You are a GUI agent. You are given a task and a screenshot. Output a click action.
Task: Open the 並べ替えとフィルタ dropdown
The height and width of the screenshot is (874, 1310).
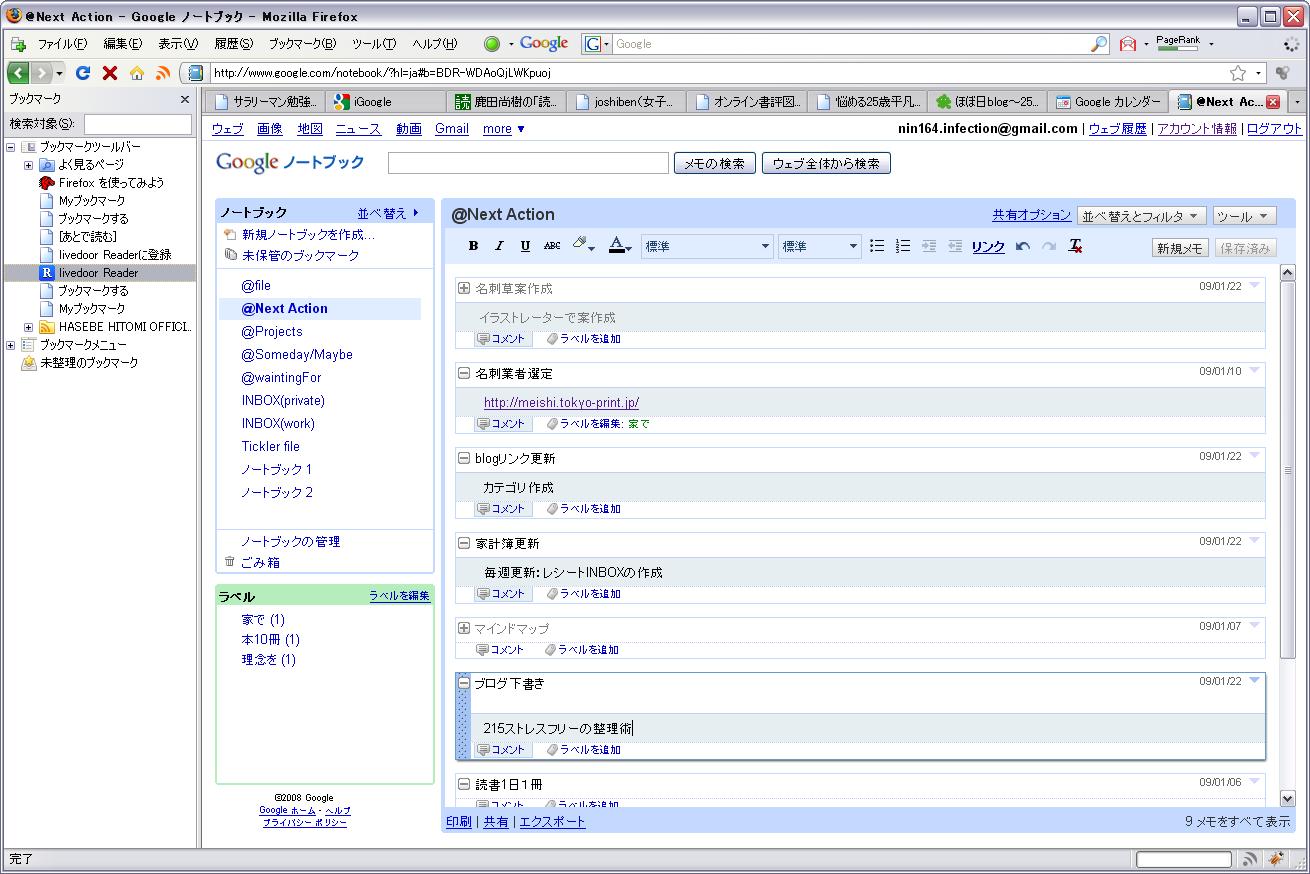(x=1142, y=216)
